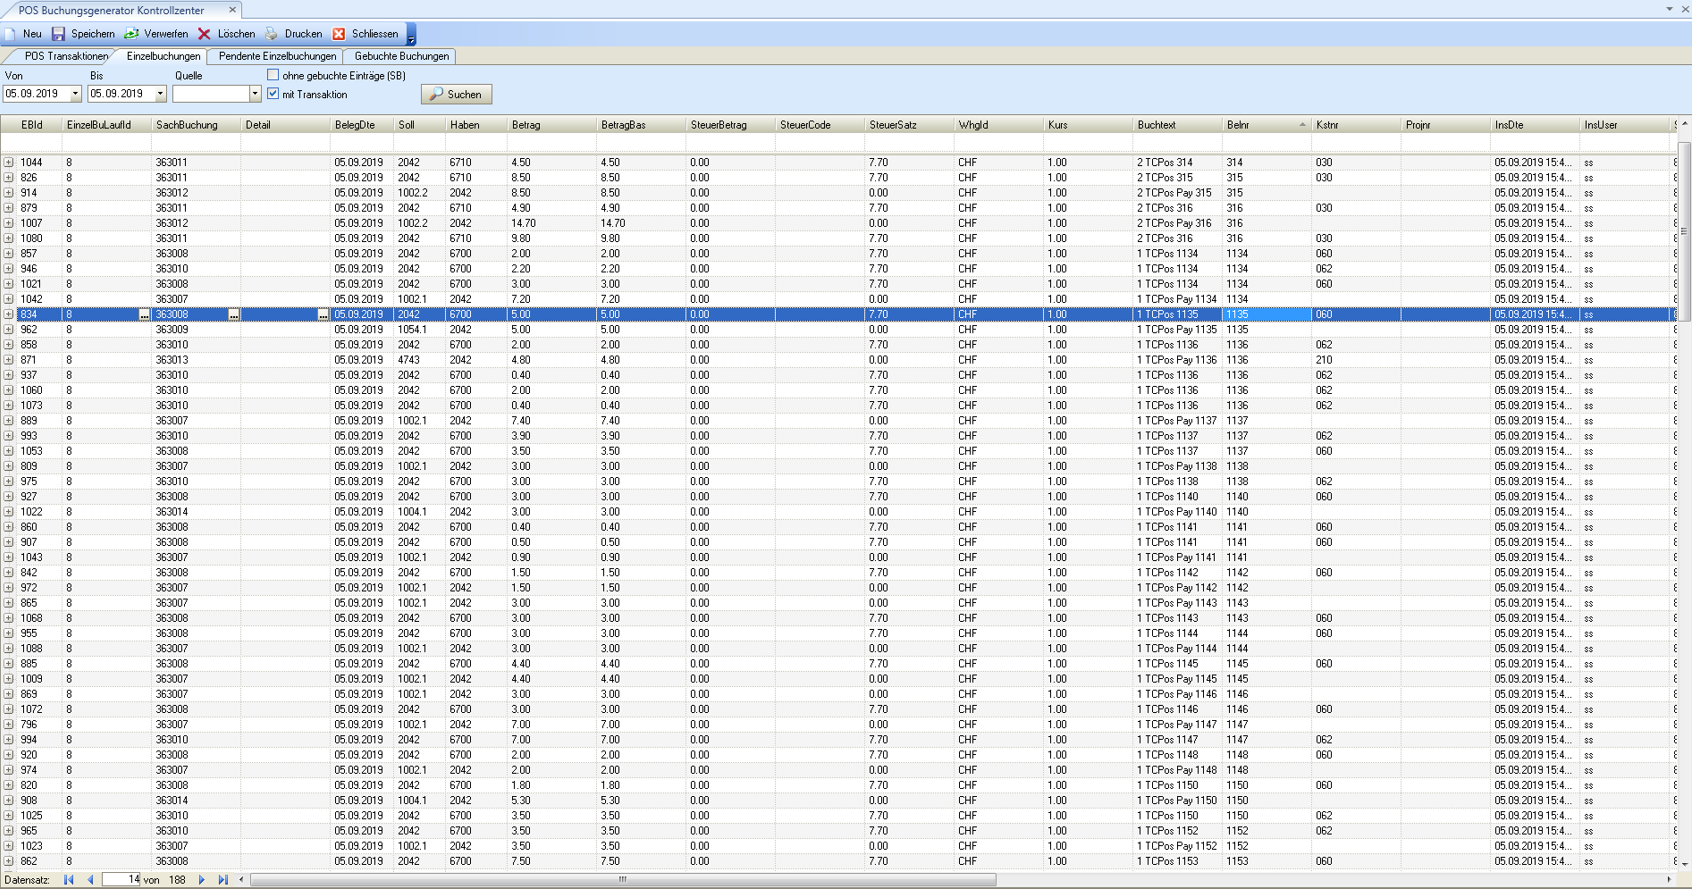Enable 'ohne gebuchte Einträge (SB)' checkbox
Screen dimensions: 1692x890
pyautogui.click(x=273, y=75)
